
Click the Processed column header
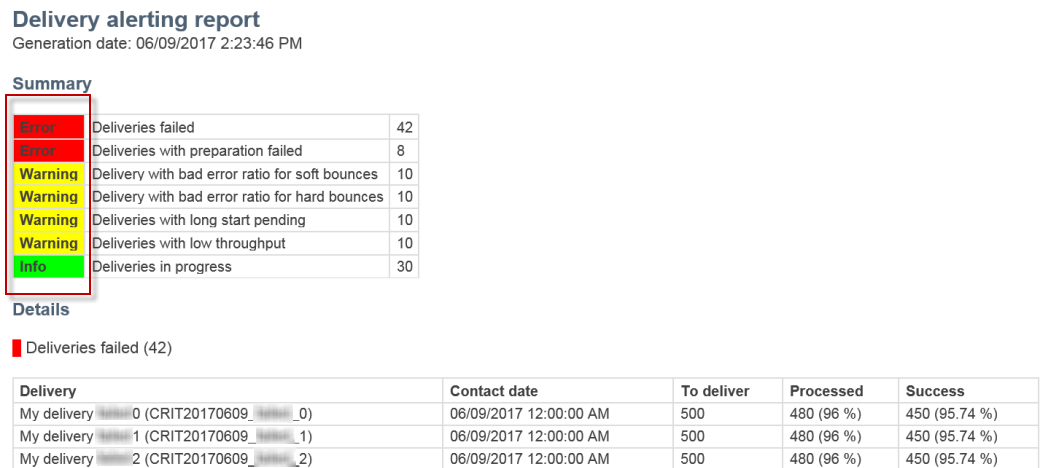click(826, 391)
